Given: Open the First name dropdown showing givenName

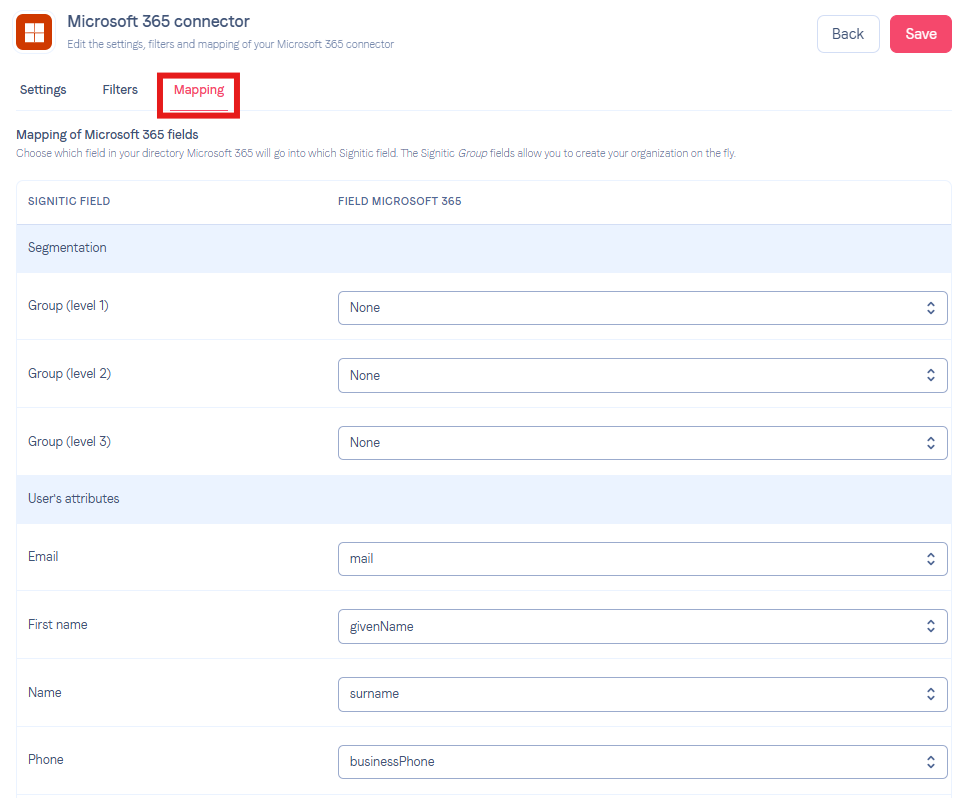Looking at the screenshot, I should pos(643,626).
